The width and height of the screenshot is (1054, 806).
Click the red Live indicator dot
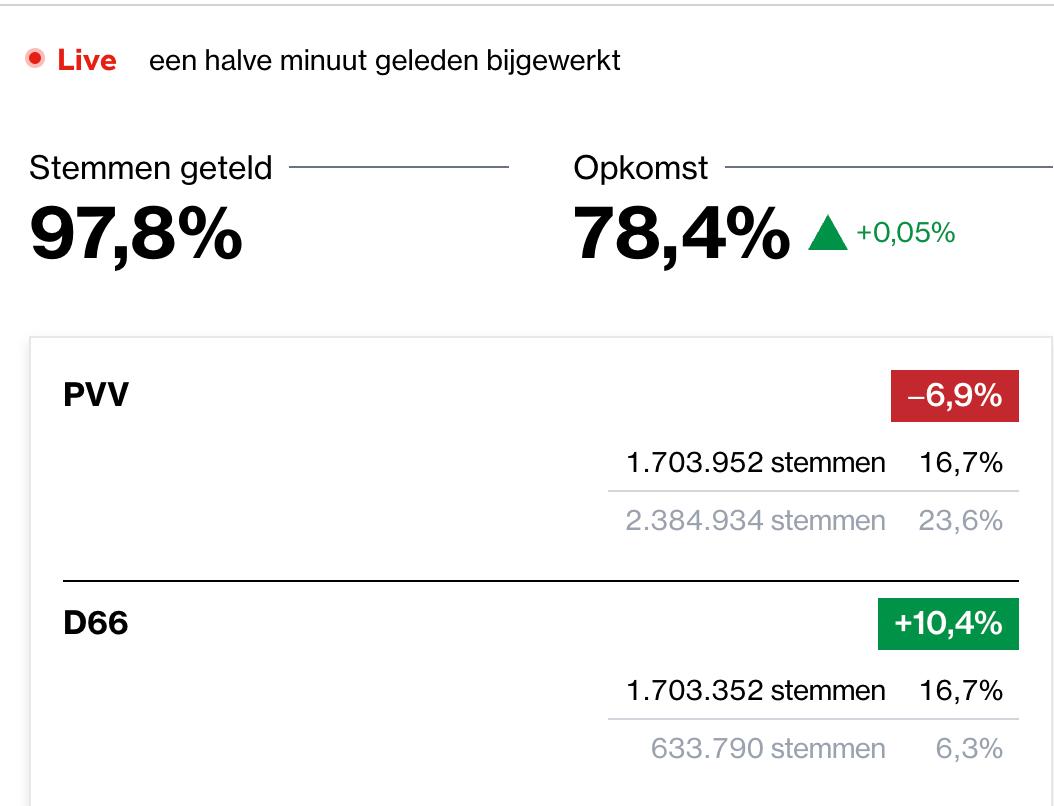pyautogui.click(x=36, y=59)
